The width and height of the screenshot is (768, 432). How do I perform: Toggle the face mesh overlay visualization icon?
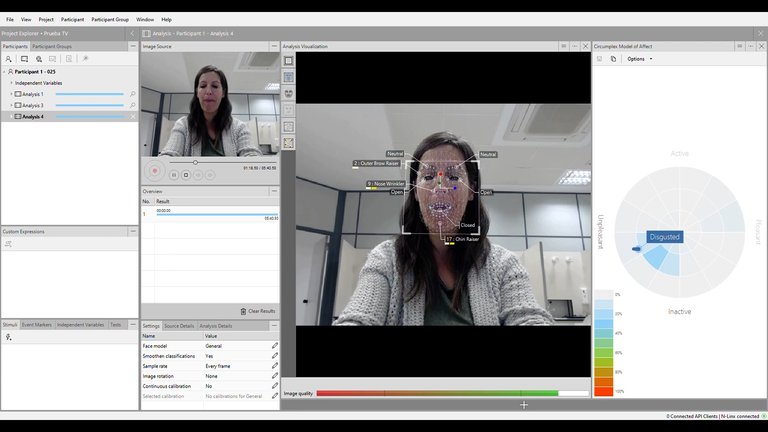click(x=289, y=93)
